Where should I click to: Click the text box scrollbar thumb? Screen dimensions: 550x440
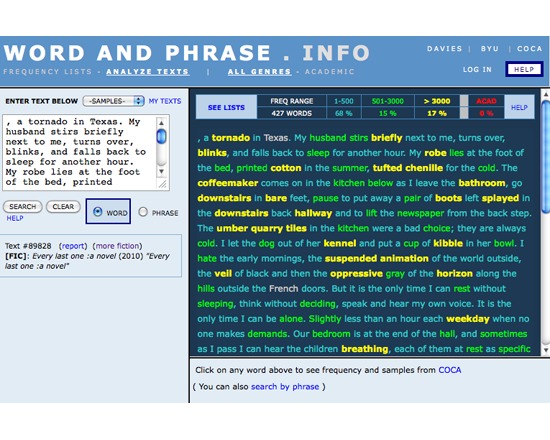[161, 136]
